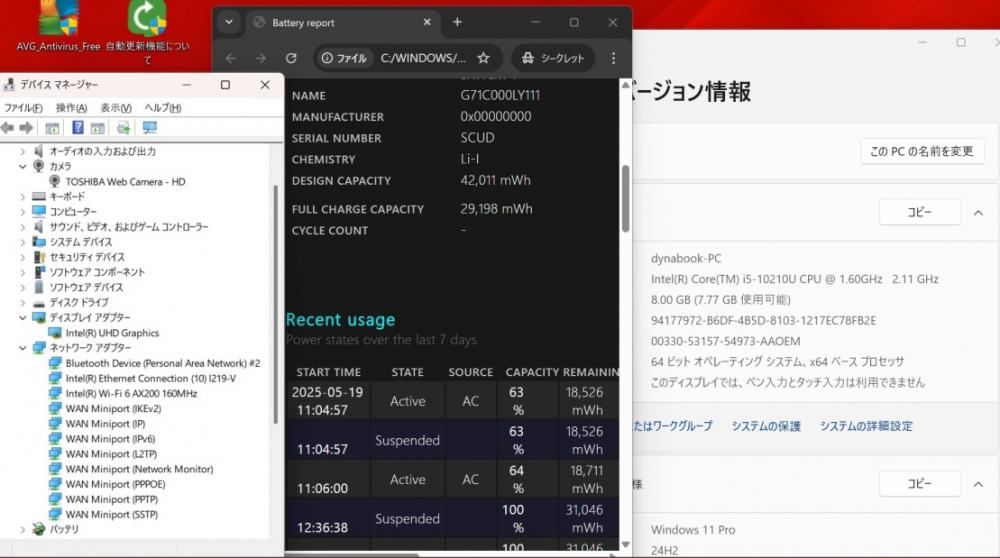This screenshot has width=1000, height=558.
Task: Click この PC の名前を変更 button
Action: [922, 152]
